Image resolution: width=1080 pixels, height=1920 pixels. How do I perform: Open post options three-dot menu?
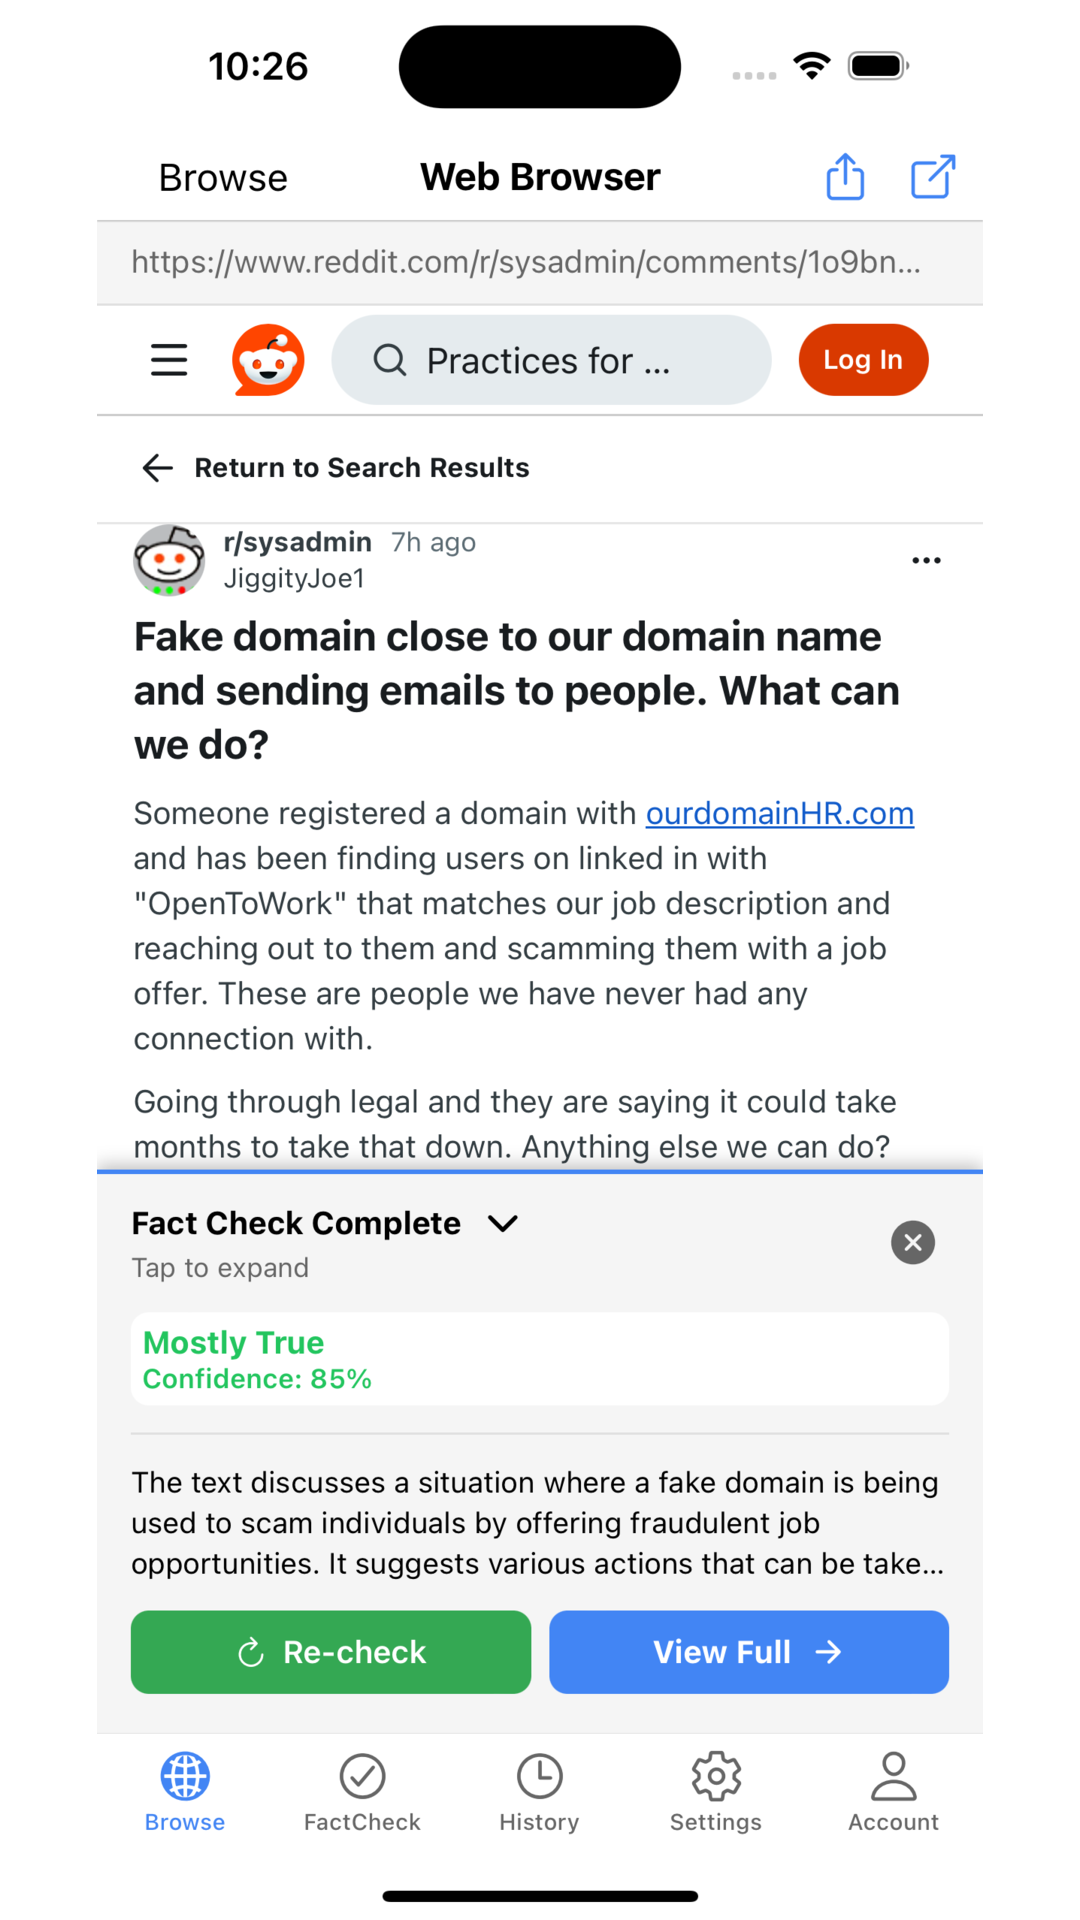tap(926, 560)
